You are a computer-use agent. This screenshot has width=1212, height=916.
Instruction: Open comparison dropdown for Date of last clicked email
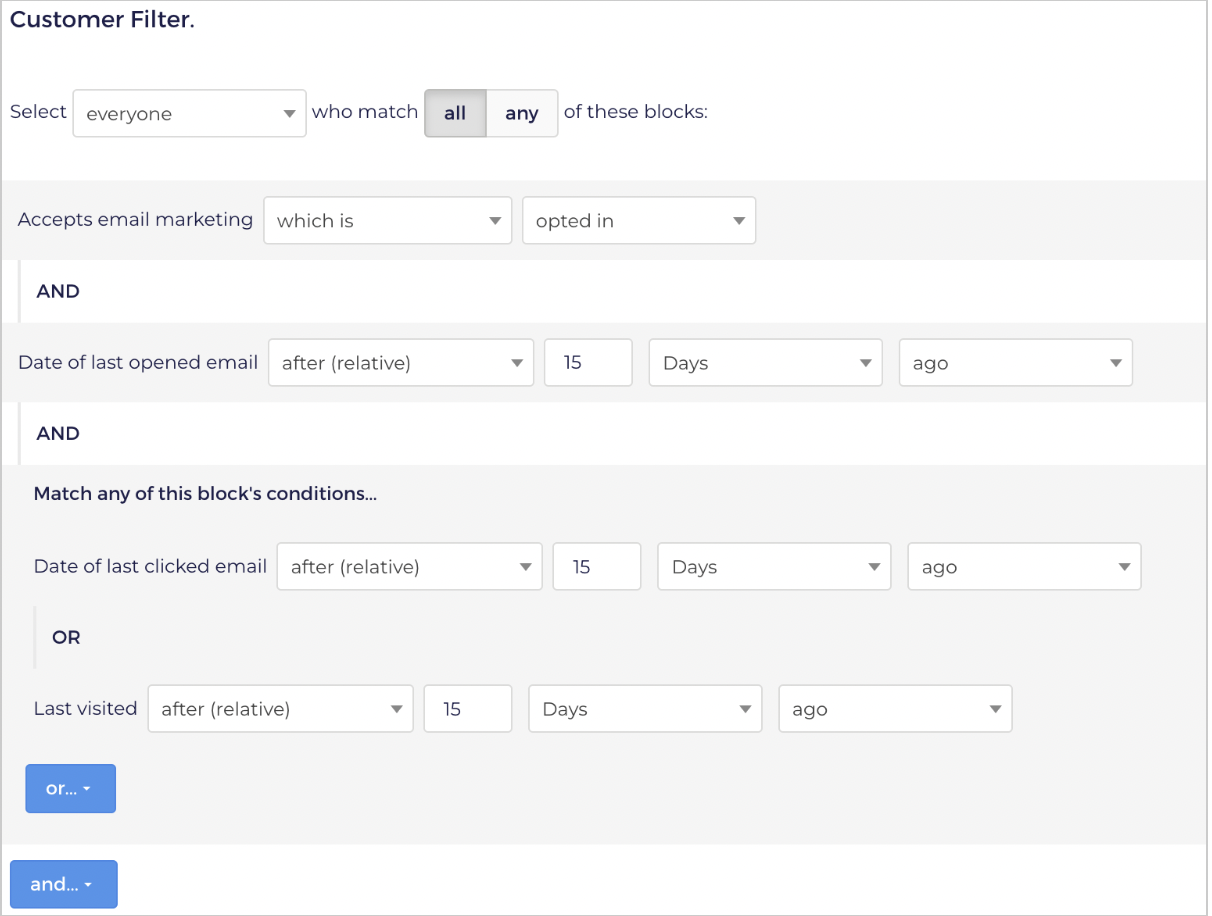tap(409, 566)
